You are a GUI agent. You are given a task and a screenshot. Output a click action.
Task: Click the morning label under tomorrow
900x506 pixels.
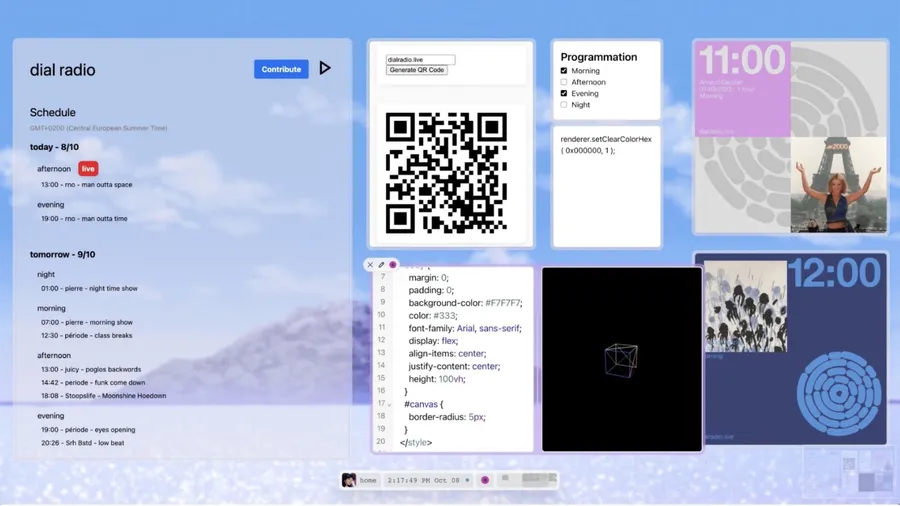[x=52, y=308]
